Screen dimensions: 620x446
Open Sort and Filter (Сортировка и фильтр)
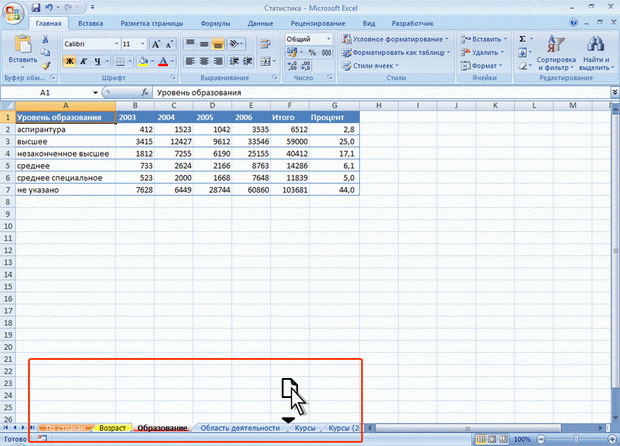coord(556,53)
